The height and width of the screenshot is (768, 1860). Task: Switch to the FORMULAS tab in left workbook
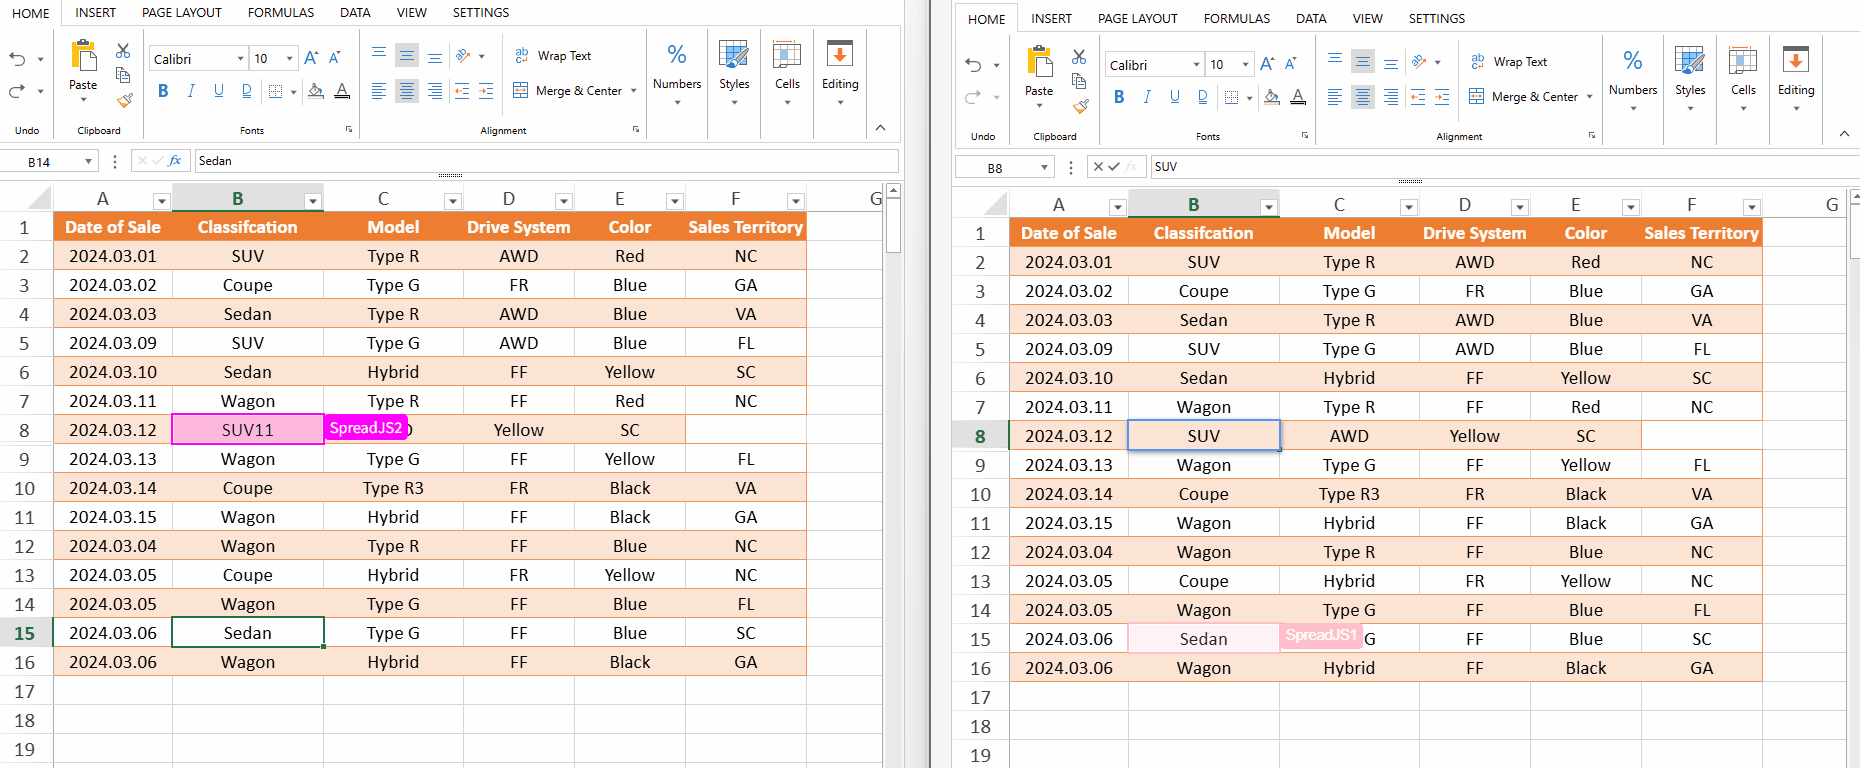(280, 13)
